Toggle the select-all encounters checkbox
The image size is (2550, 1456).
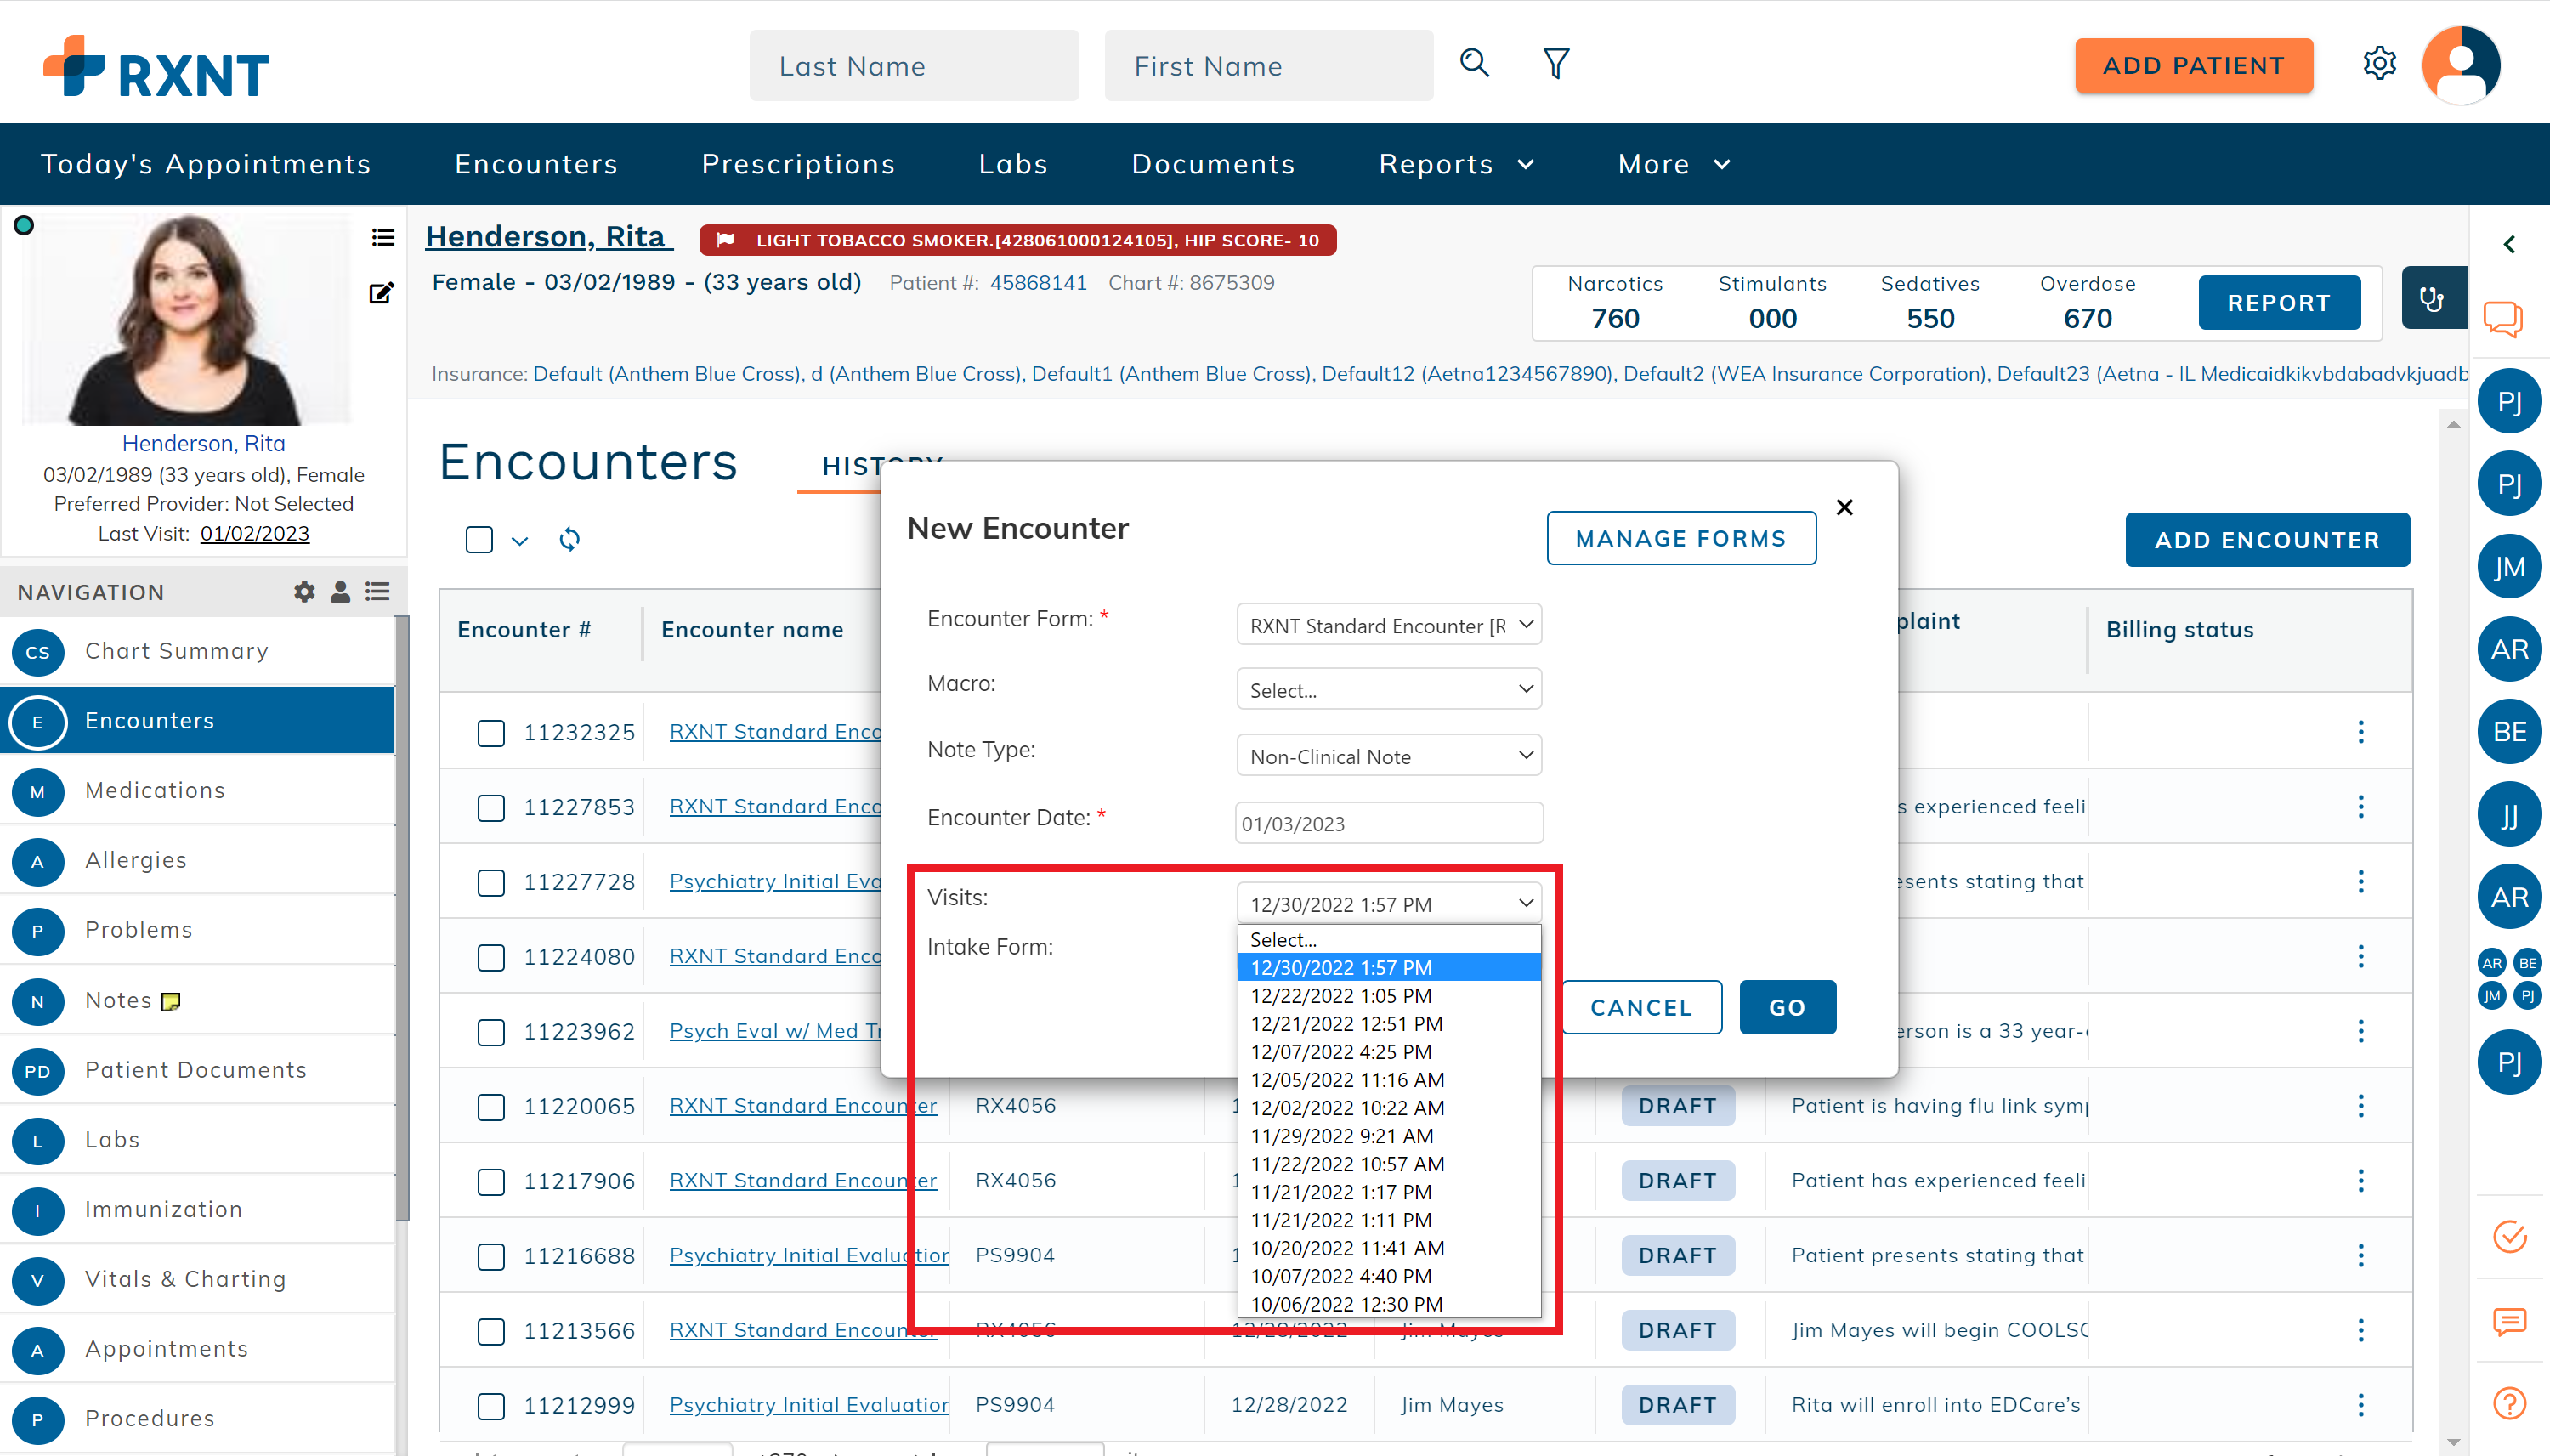click(479, 540)
